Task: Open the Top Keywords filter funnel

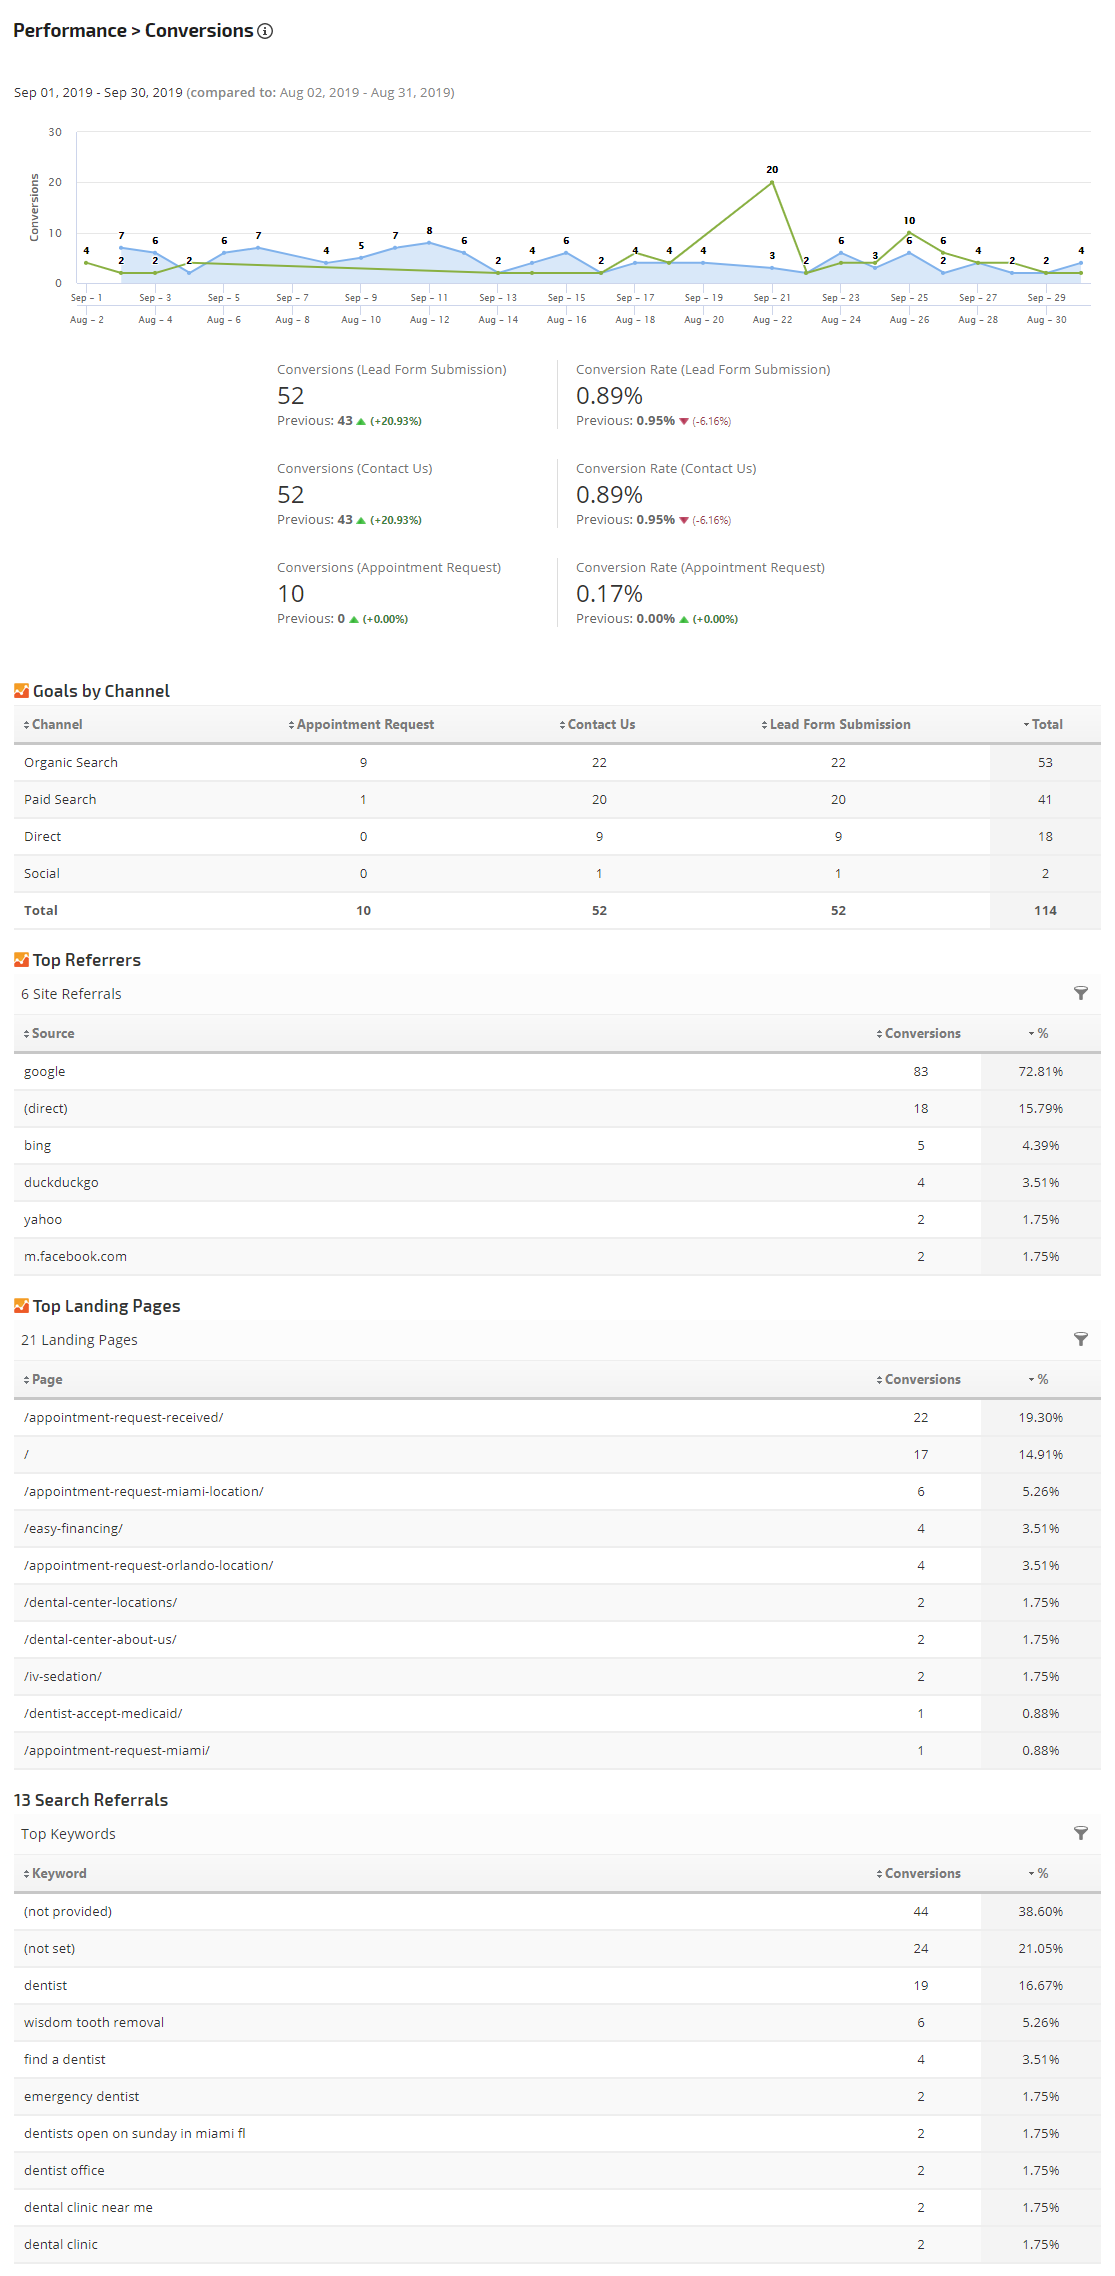Action: point(1080,1833)
